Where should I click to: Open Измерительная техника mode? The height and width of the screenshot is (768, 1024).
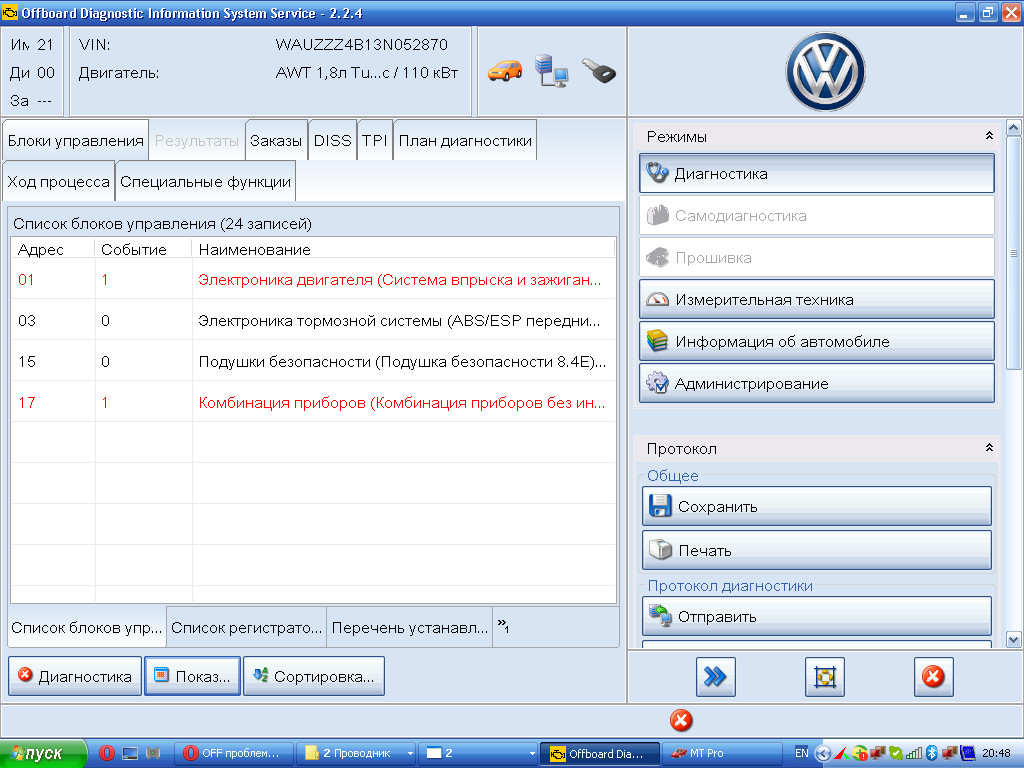pos(817,300)
